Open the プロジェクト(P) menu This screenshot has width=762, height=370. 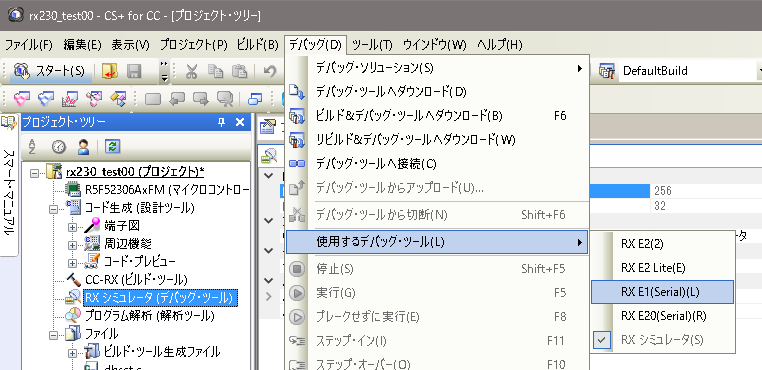193,45
